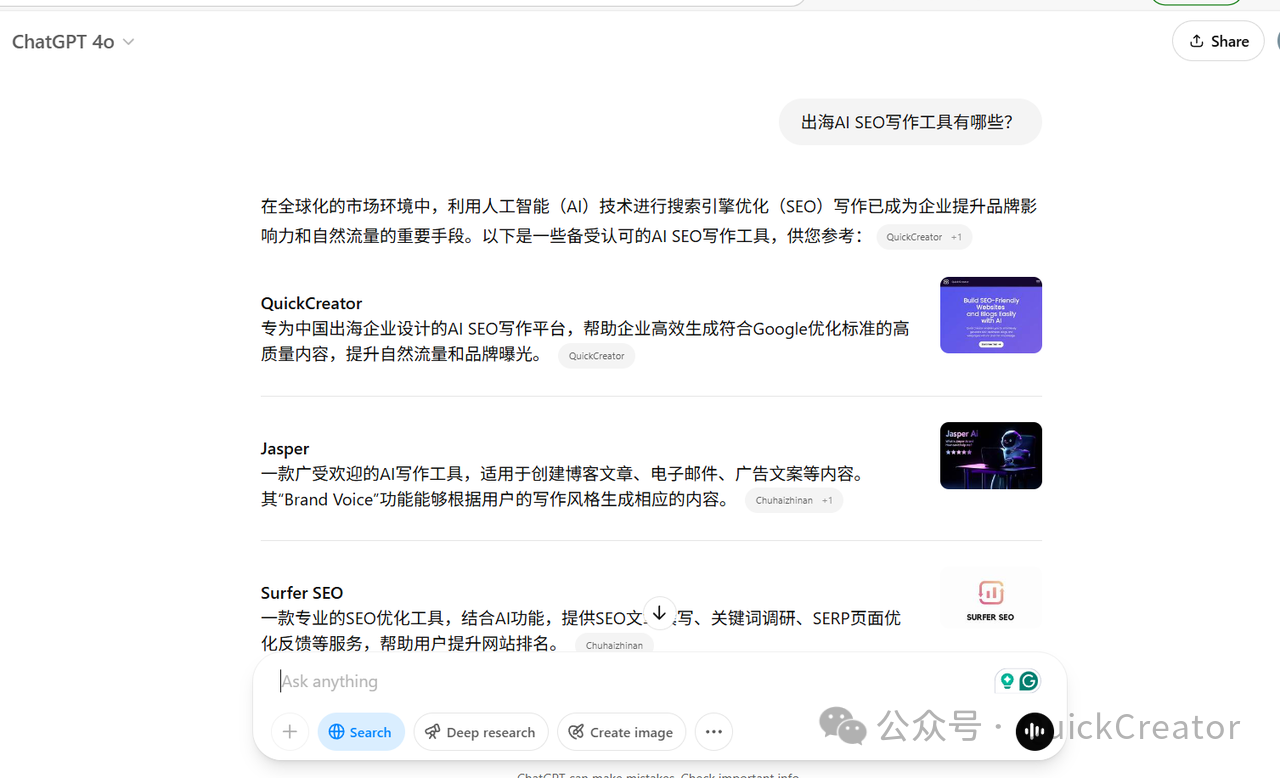
Task: Toggle the Create image option
Action: (x=621, y=732)
